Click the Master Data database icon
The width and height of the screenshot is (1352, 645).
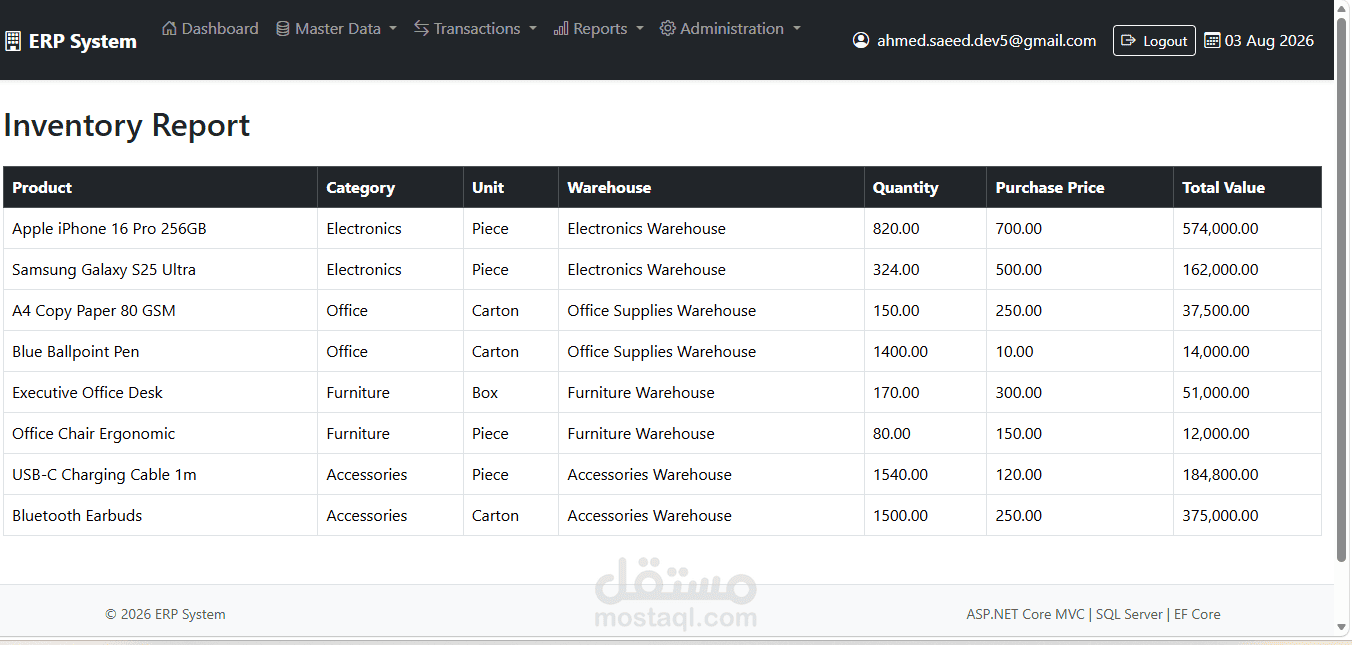283,28
